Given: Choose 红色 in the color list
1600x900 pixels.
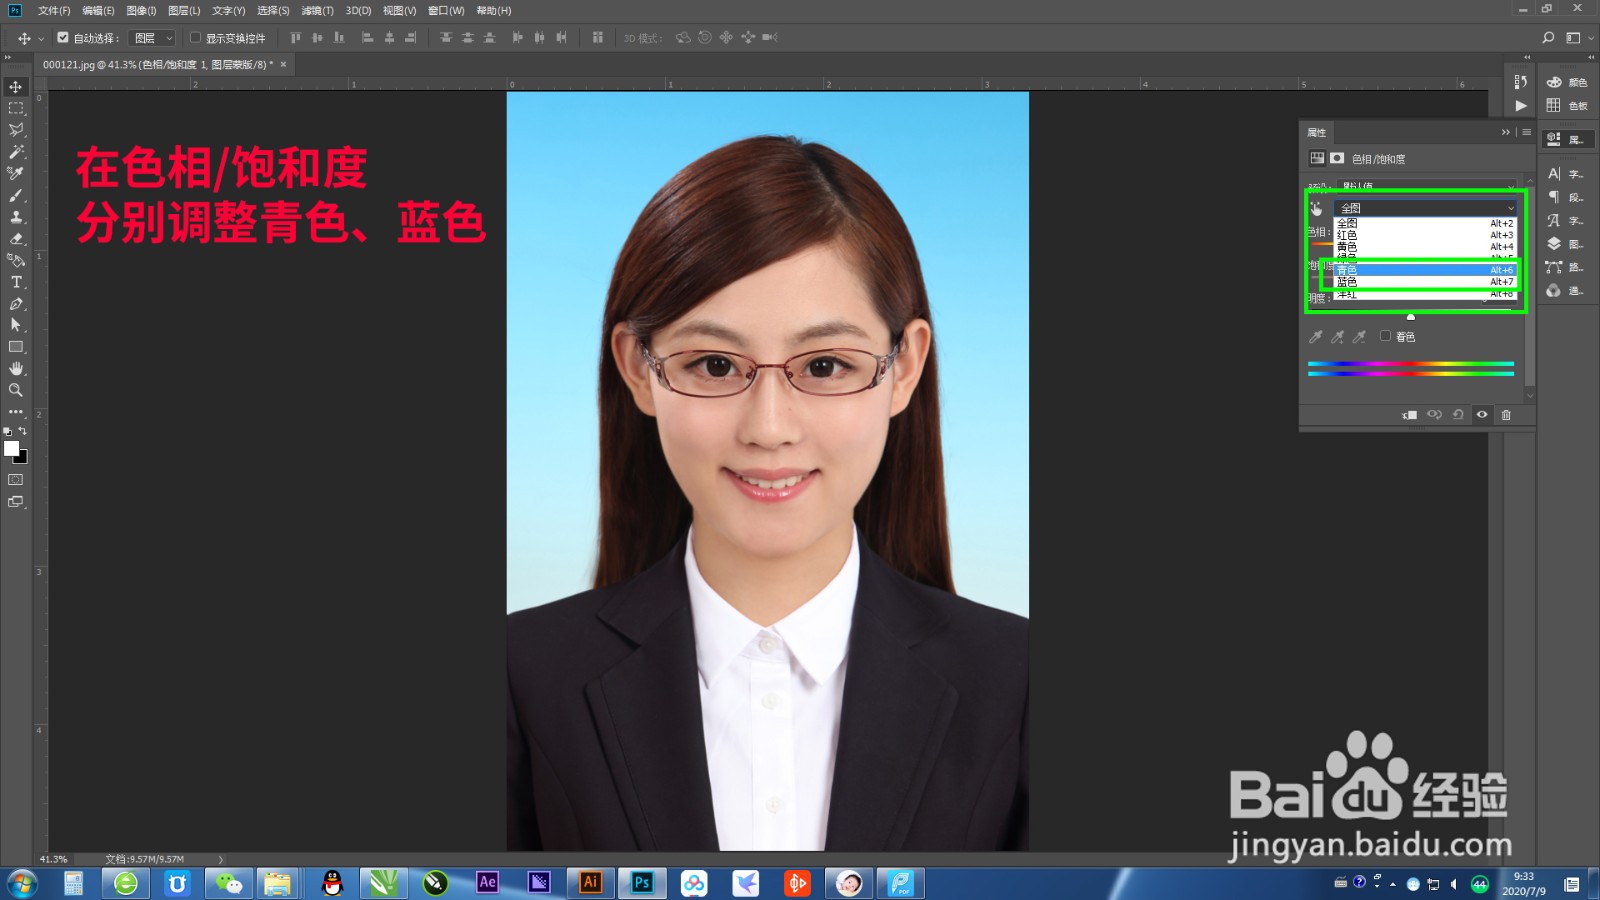Looking at the screenshot, I should click(1426, 235).
